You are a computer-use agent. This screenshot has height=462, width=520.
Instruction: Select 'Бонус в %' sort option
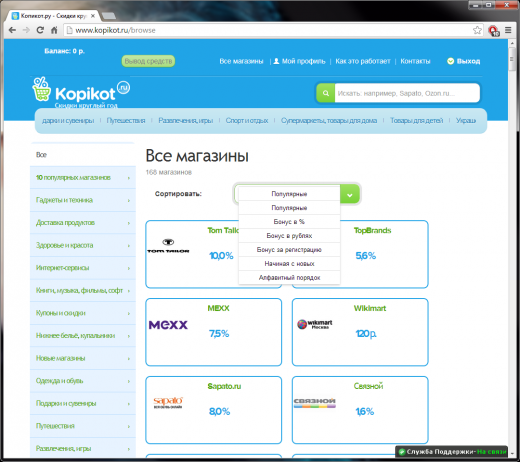click(x=289, y=222)
